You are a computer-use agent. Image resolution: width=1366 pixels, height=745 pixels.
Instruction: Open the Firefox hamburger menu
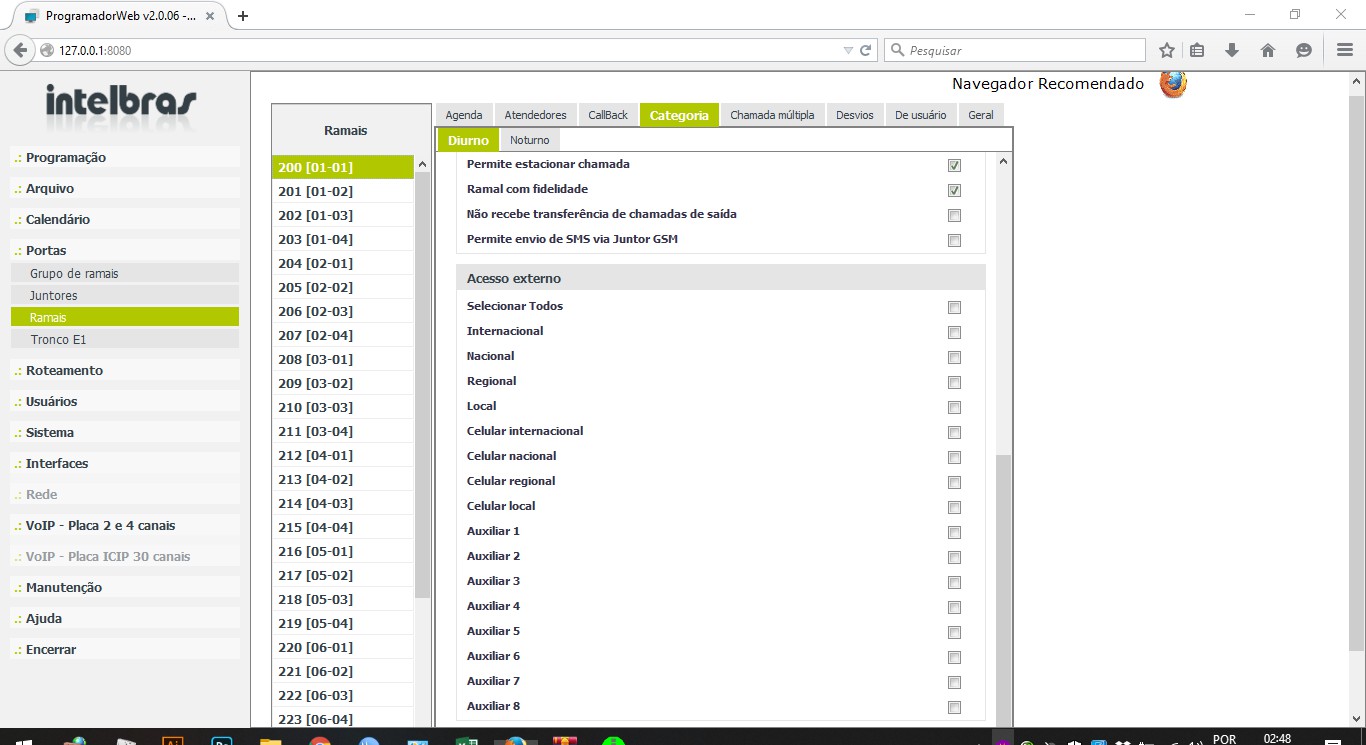(x=1344, y=50)
